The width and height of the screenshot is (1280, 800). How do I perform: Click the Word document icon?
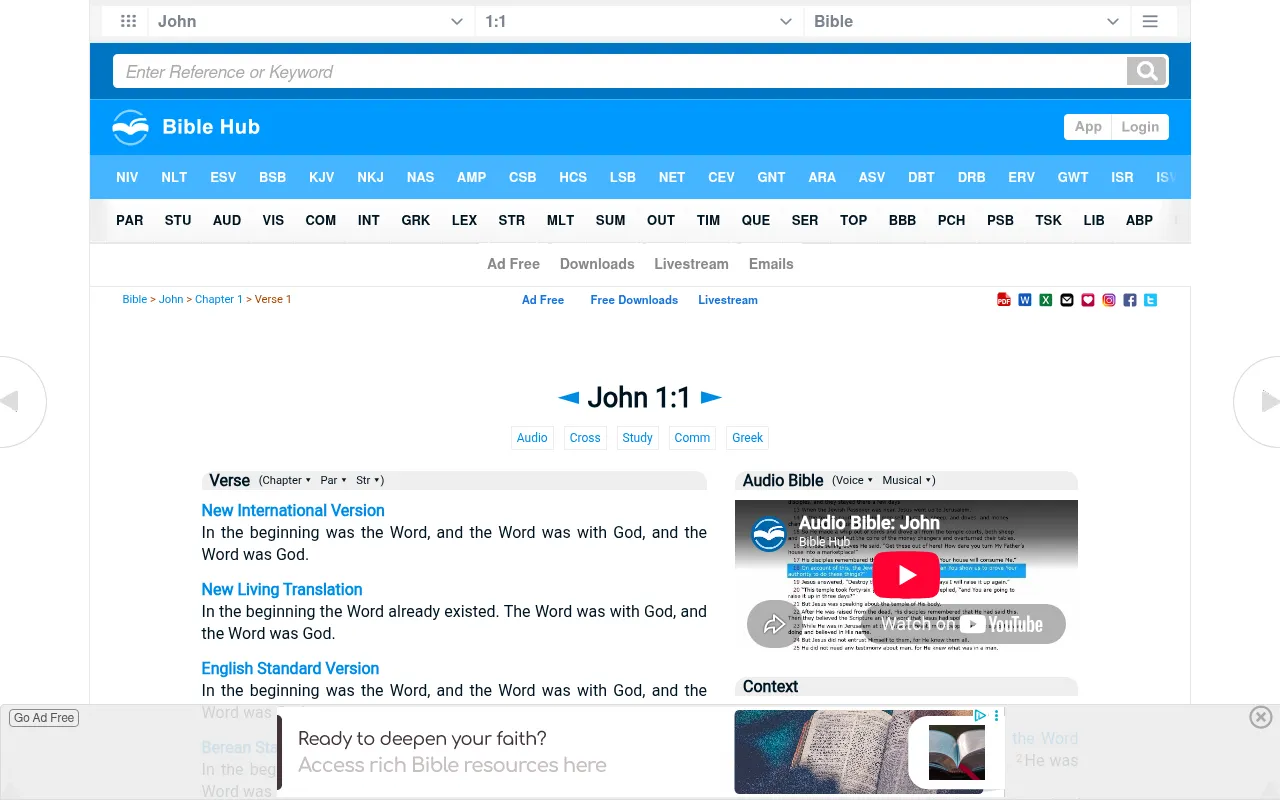pos(1025,300)
